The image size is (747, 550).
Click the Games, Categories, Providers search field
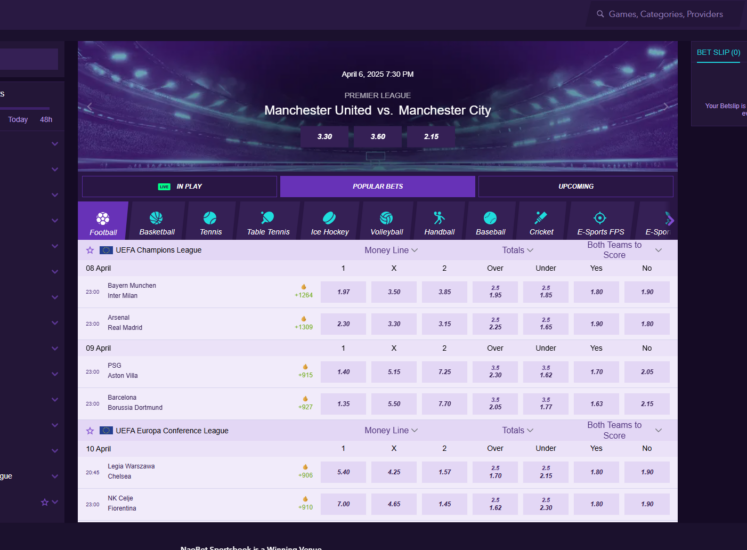665,15
